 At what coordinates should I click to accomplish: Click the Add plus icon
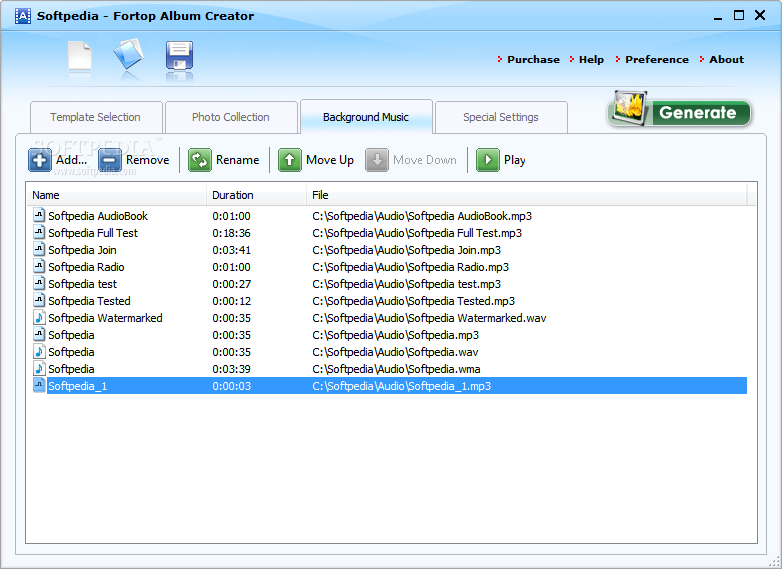pyautogui.click(x=40, y=160)
